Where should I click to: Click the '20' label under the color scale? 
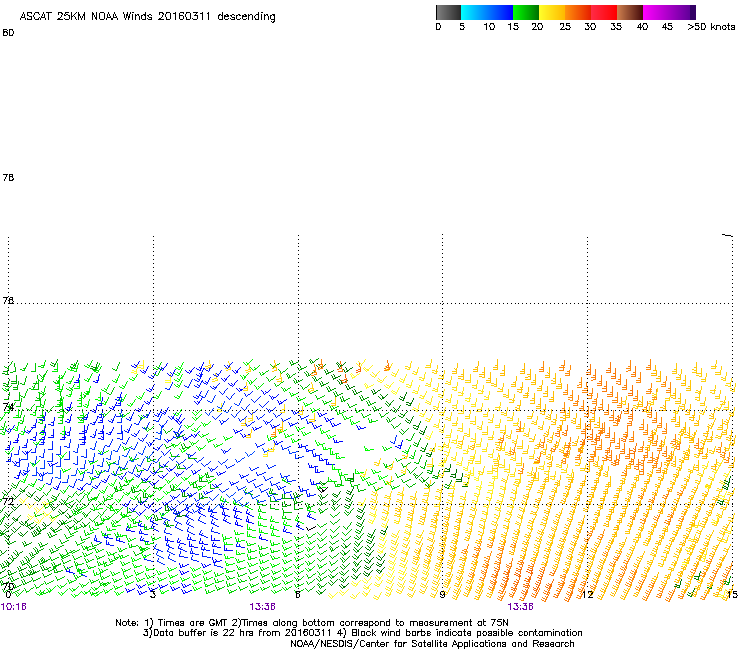[x=537, y=27]
